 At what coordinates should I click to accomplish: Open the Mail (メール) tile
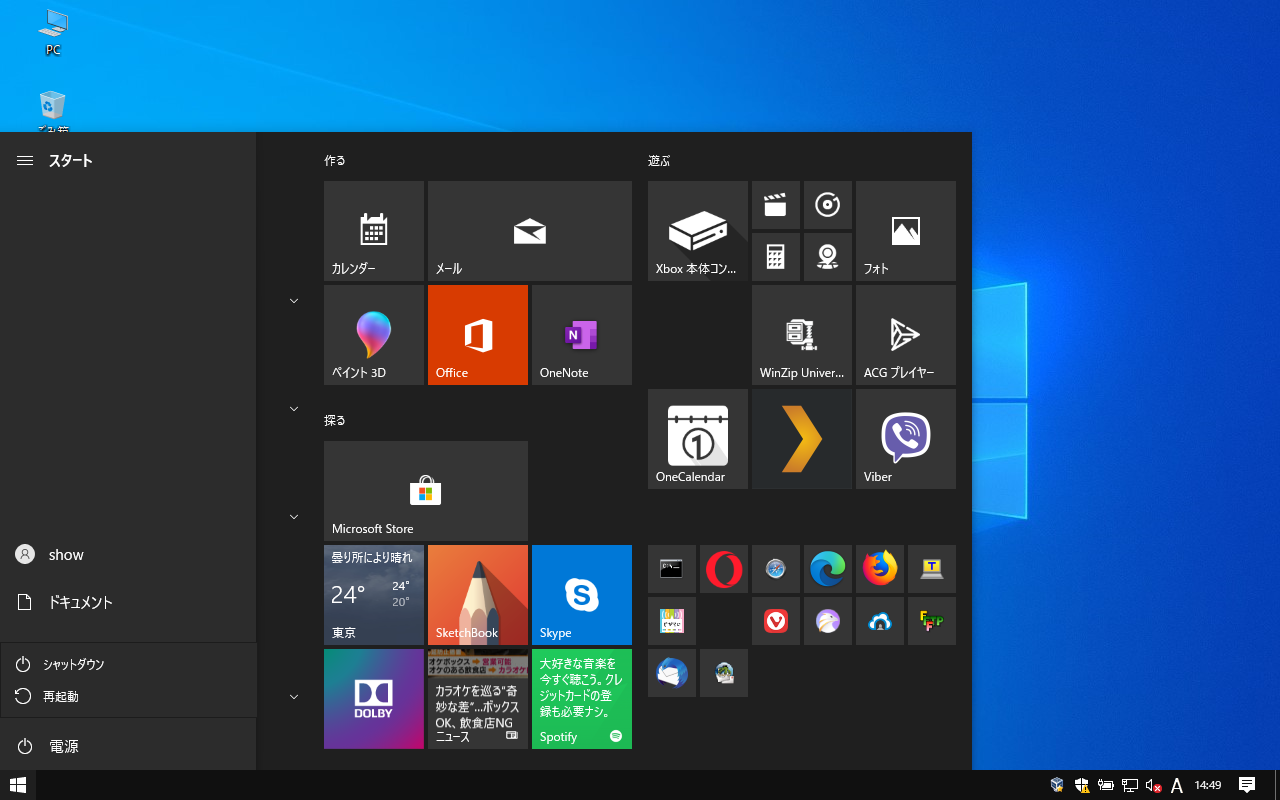(x=530, y=231)
